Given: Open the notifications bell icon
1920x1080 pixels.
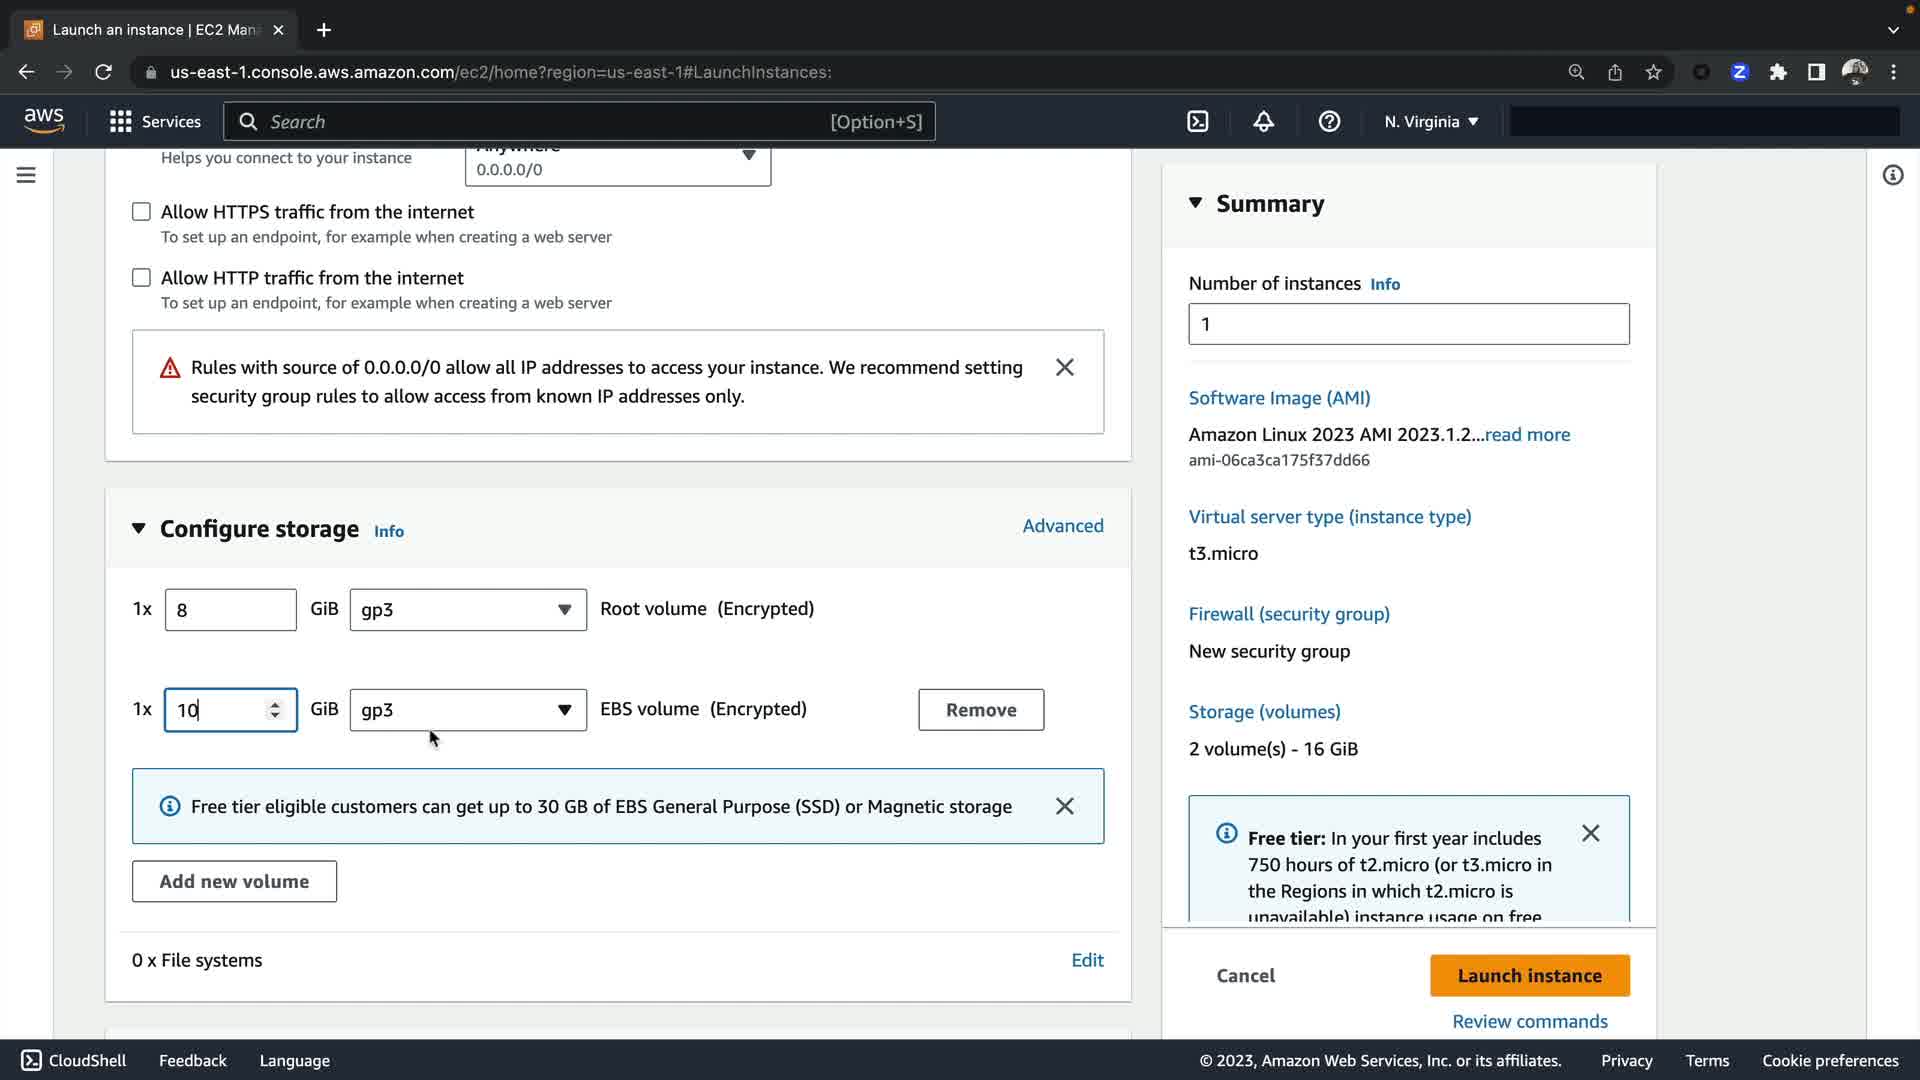Looking at the screenshot, I should (1263, 122).
